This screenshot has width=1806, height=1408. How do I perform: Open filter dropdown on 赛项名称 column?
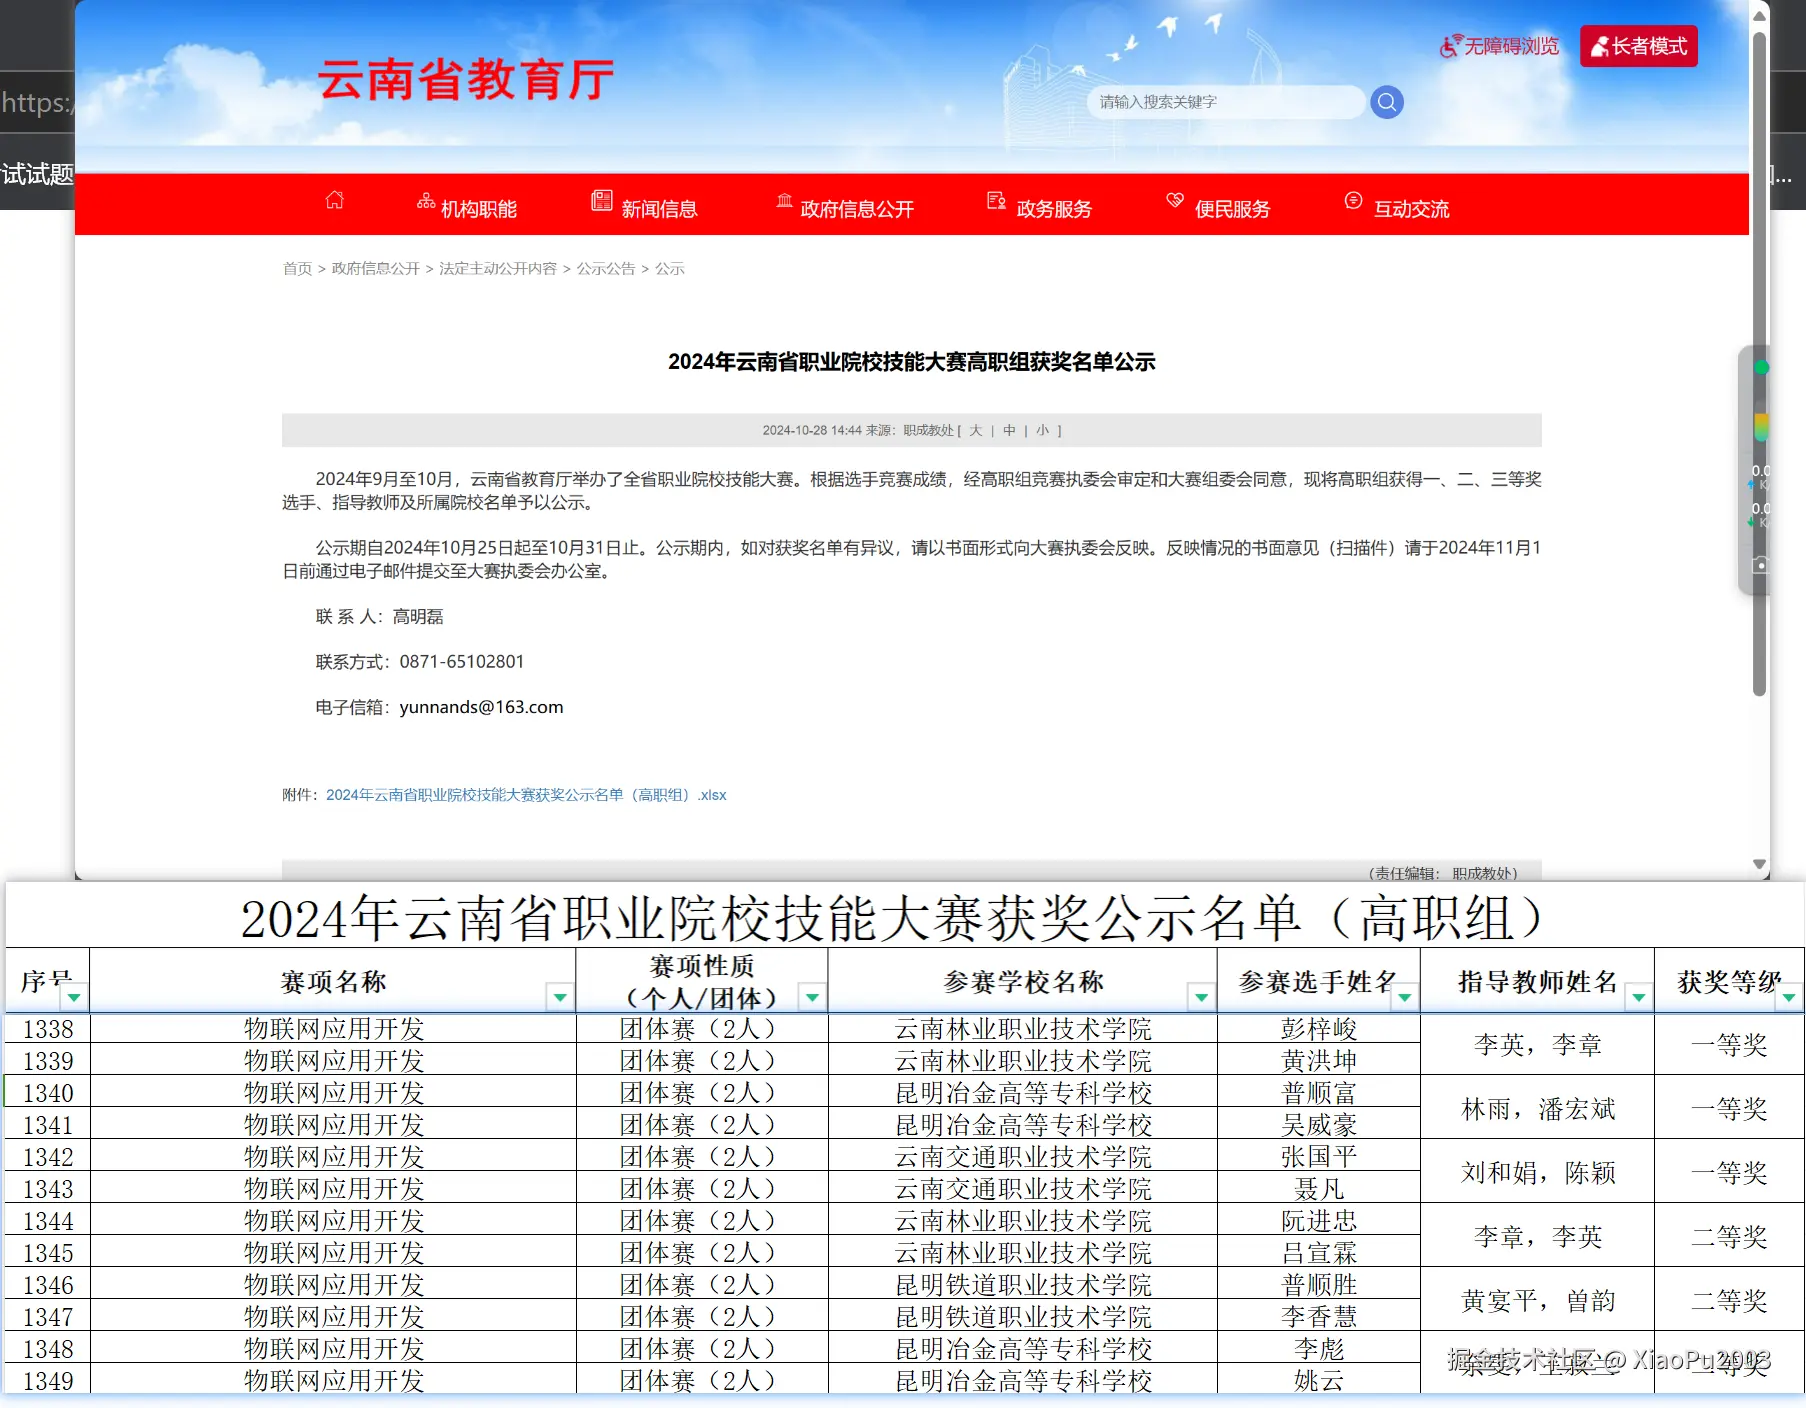point(561,997)
